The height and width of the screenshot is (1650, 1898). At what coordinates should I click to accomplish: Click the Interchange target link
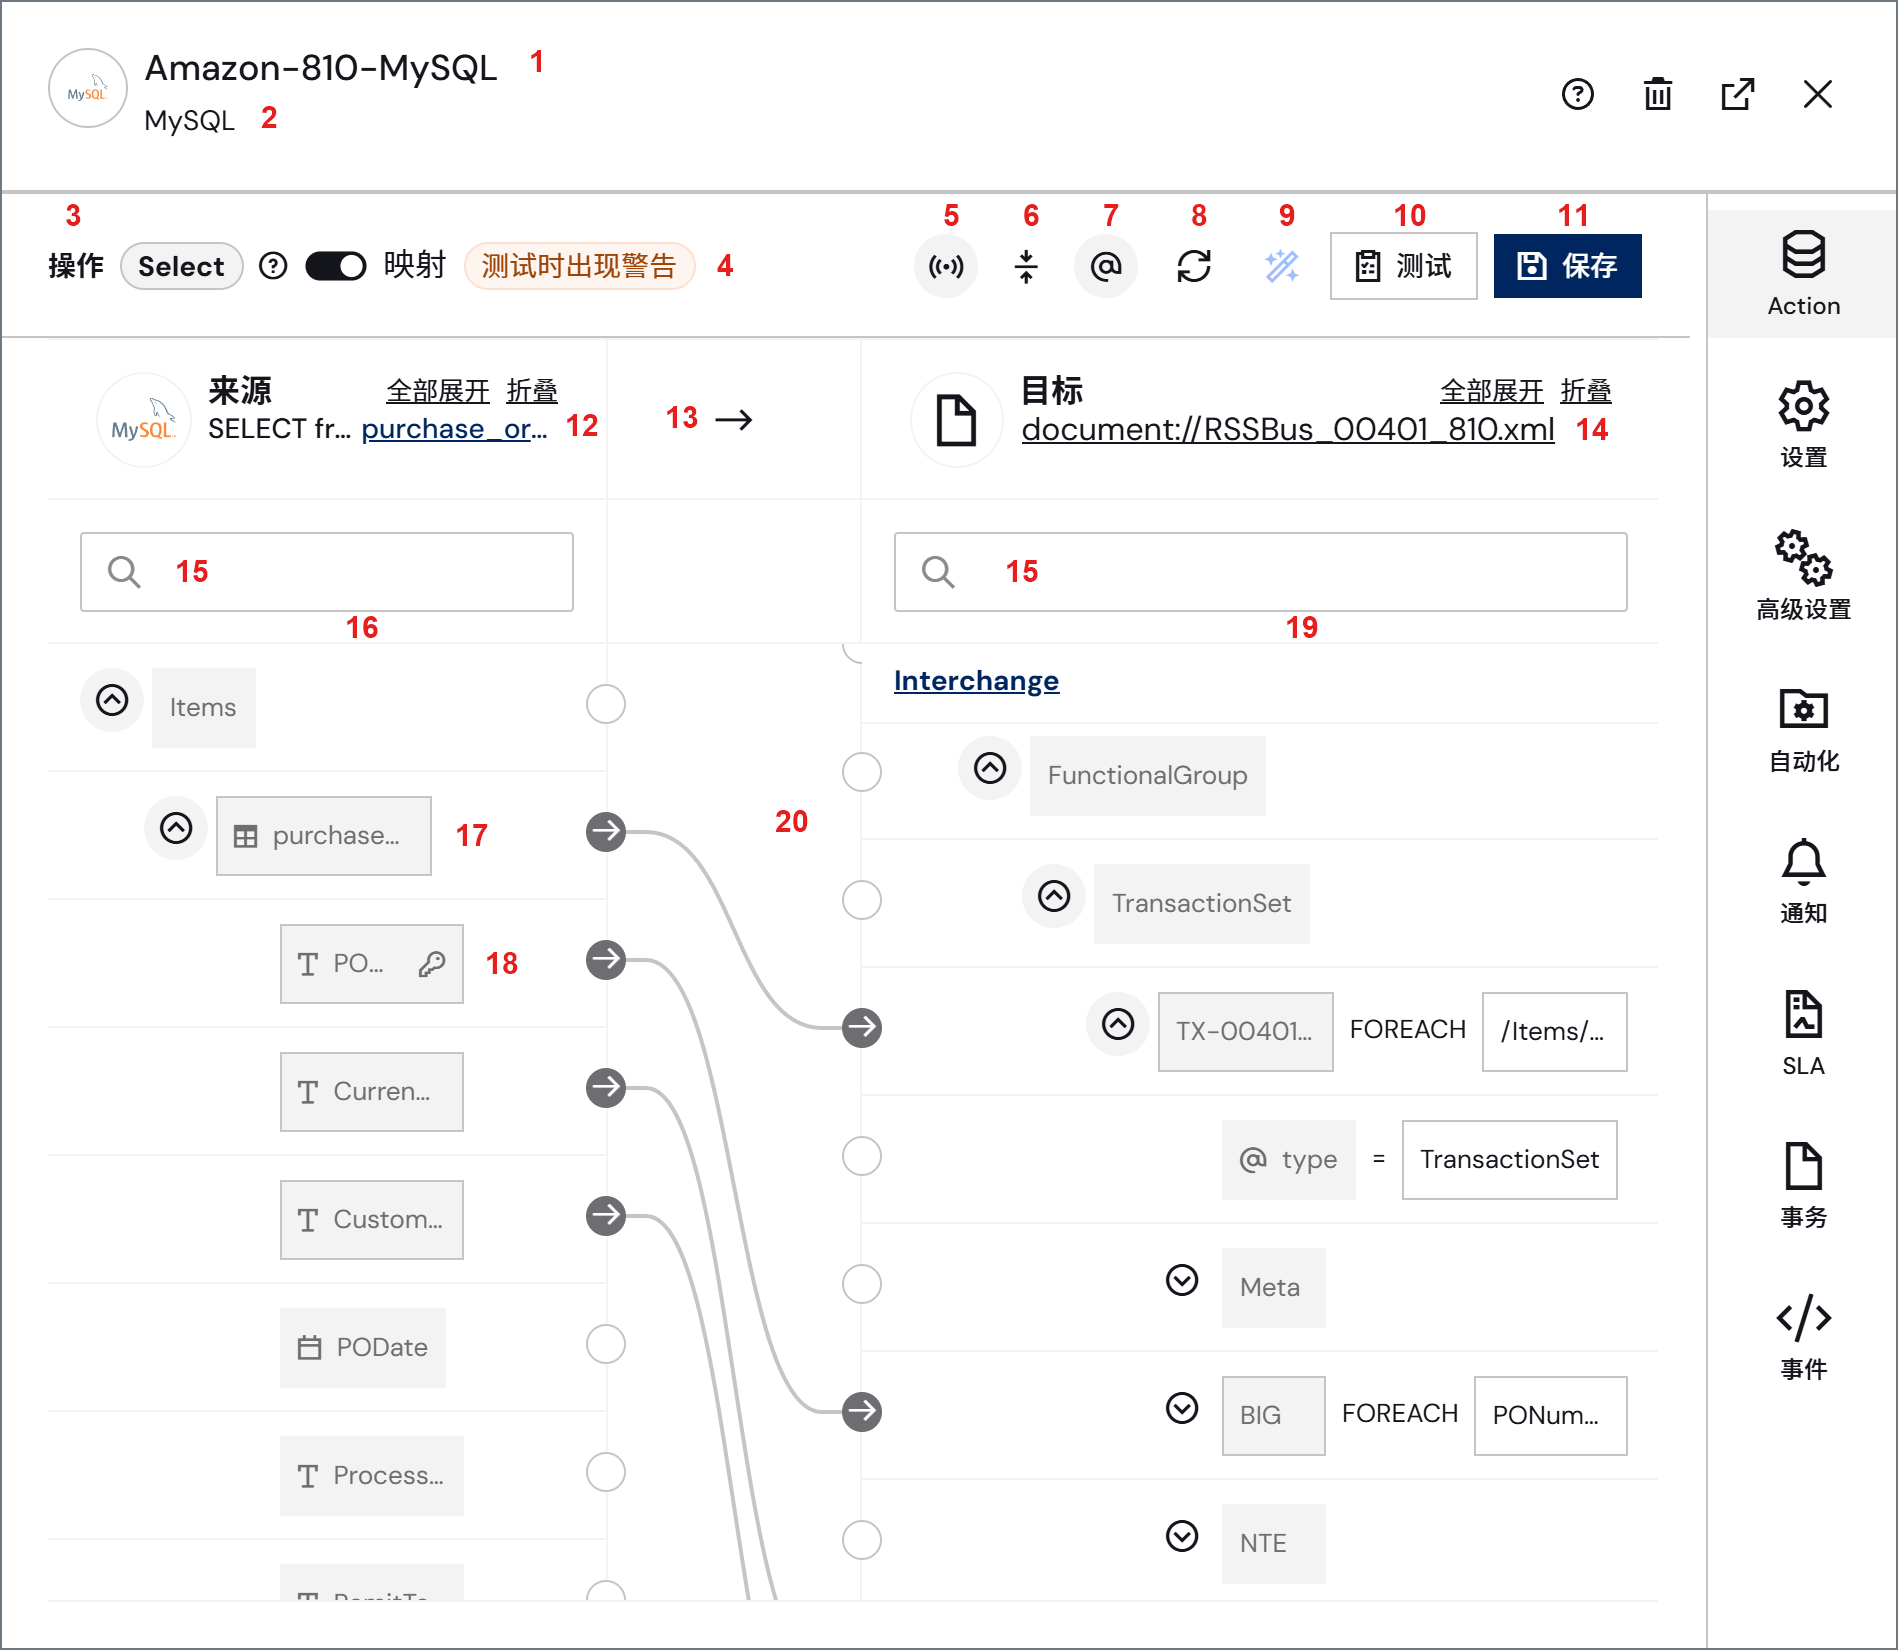[x=976, y=681]
